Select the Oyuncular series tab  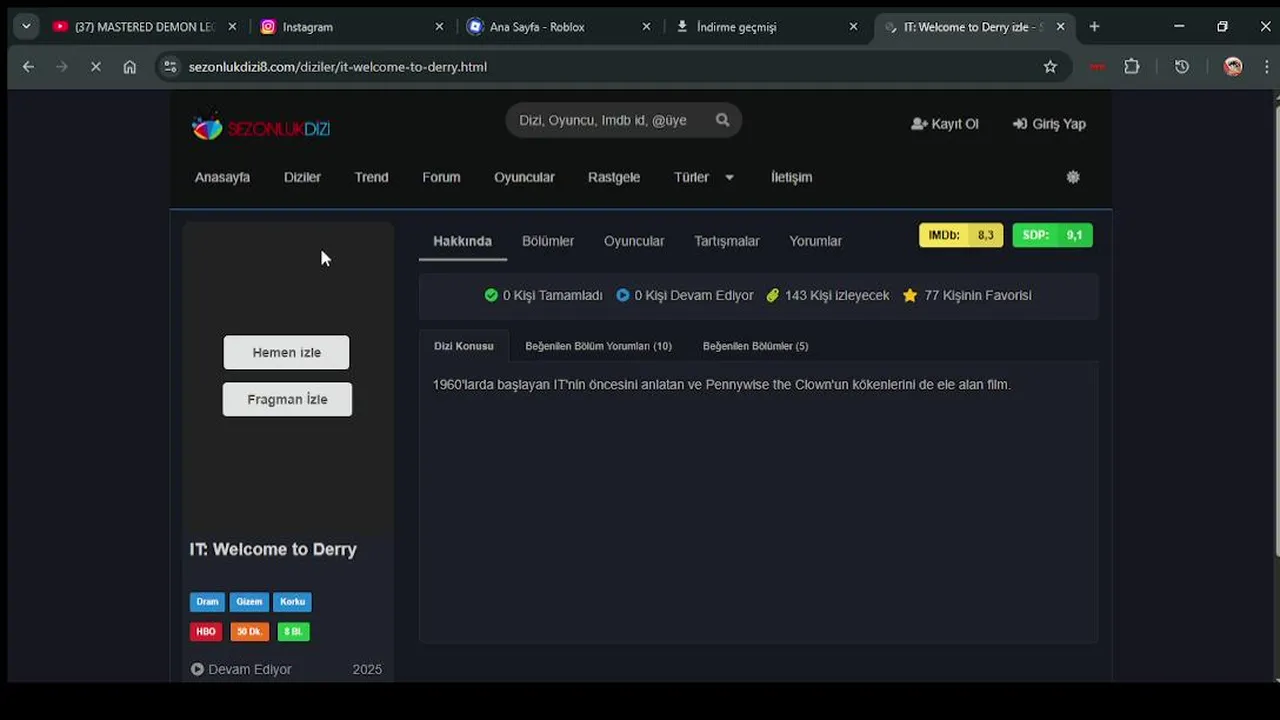pyautogui.click(x=634, y=241)
